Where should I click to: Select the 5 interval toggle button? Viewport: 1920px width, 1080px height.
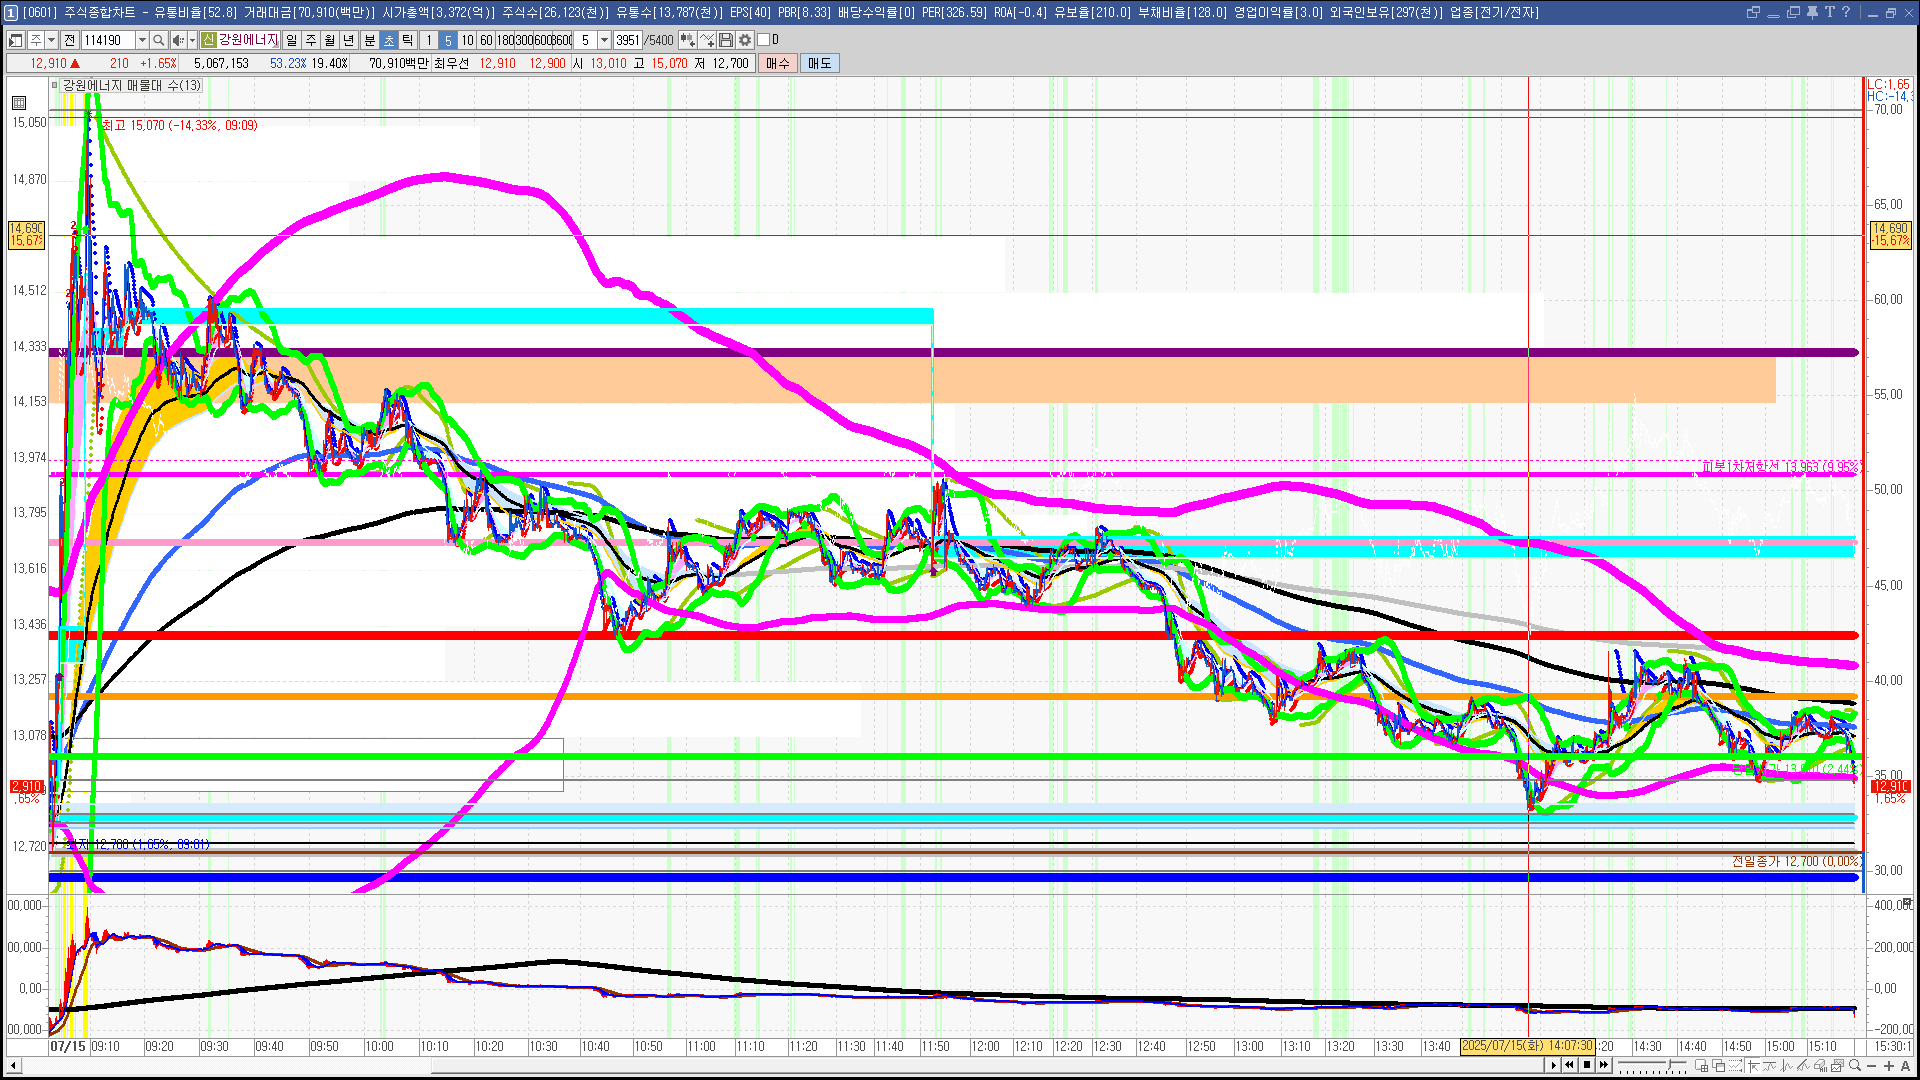pos(447,40)
